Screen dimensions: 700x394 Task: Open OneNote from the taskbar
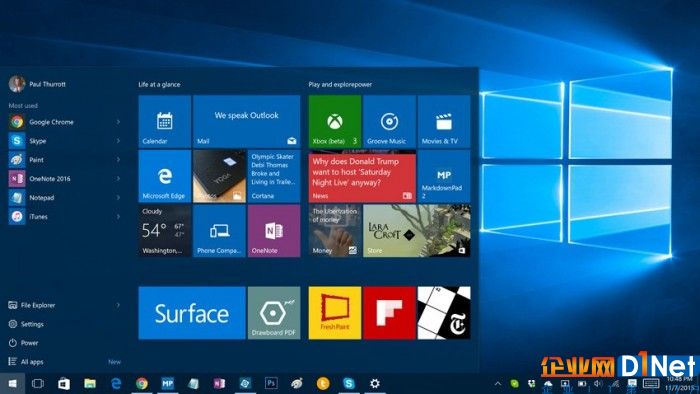coord(219,383)
